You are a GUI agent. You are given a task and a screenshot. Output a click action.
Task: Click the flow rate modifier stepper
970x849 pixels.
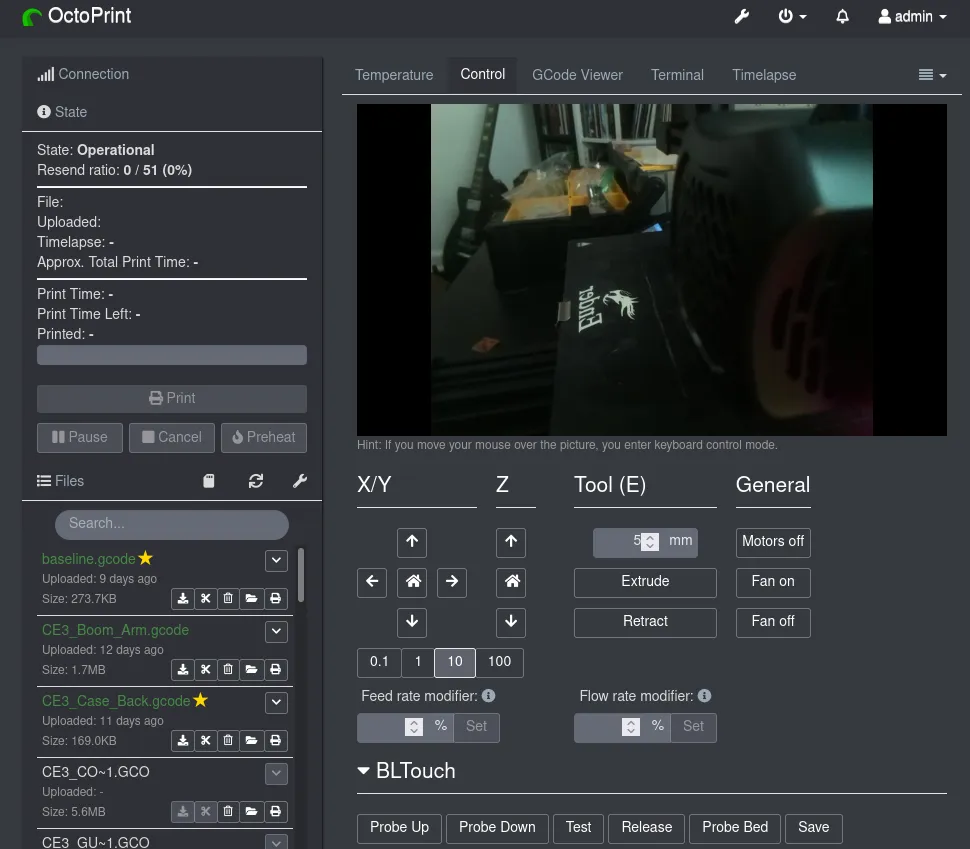click(x=630, y=727)
